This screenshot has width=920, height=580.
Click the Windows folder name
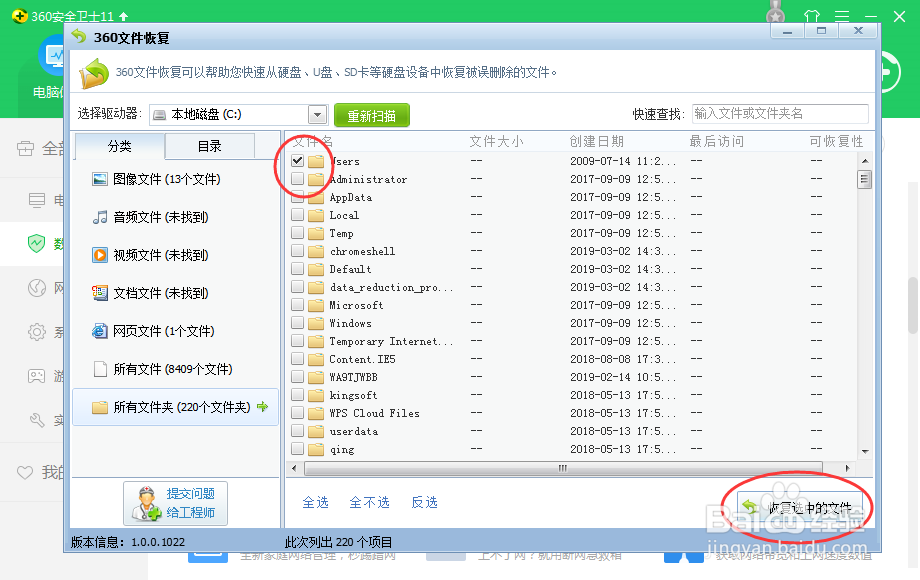pyautogui.click(x=350, y=323)
